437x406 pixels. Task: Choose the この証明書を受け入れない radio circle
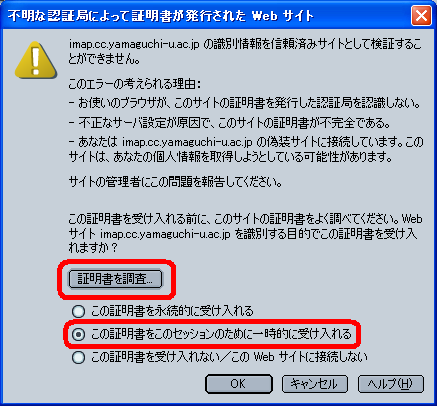click(x=78, y=357)
